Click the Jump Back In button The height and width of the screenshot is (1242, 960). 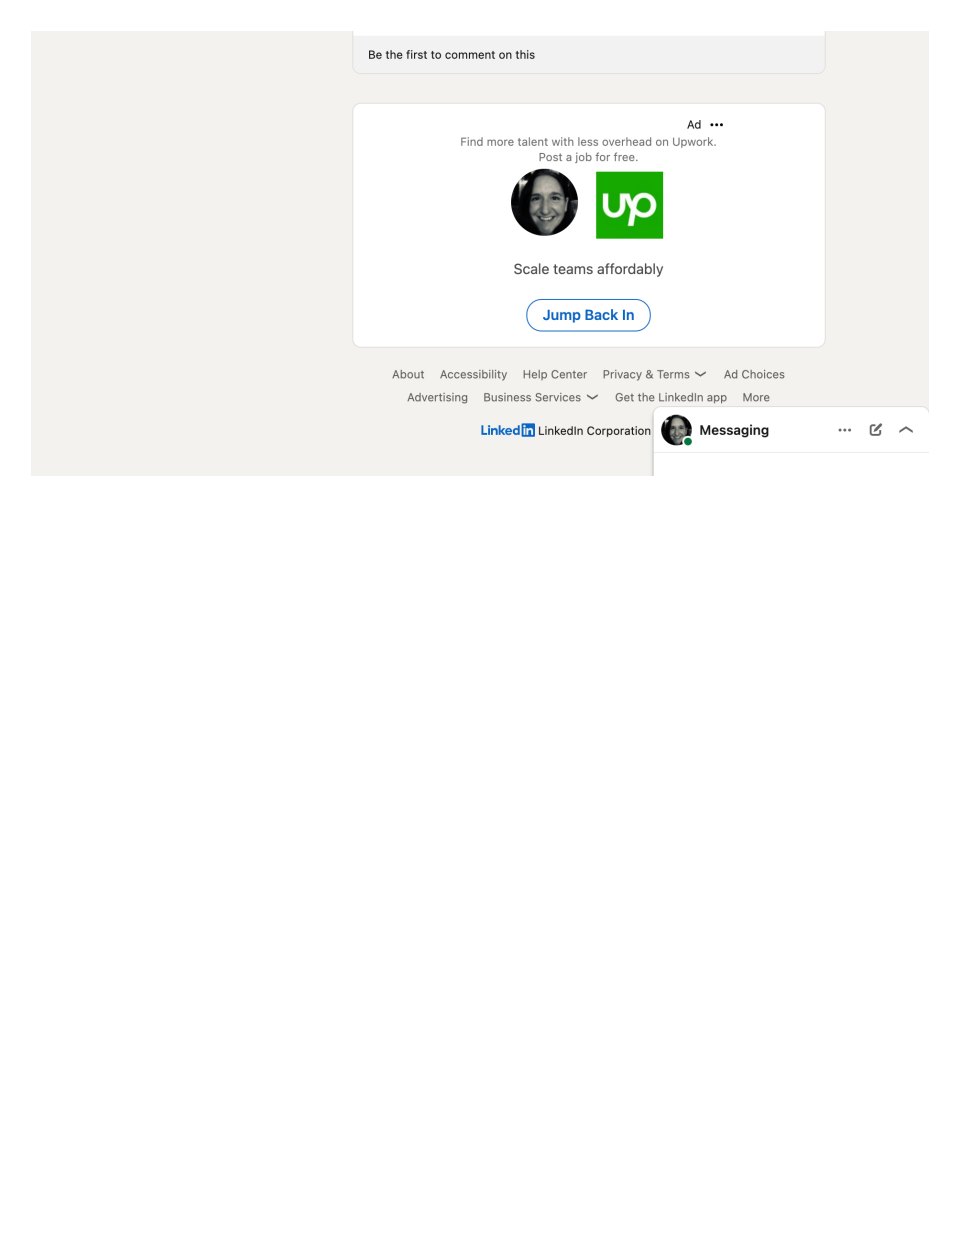(x=588, y=315)
